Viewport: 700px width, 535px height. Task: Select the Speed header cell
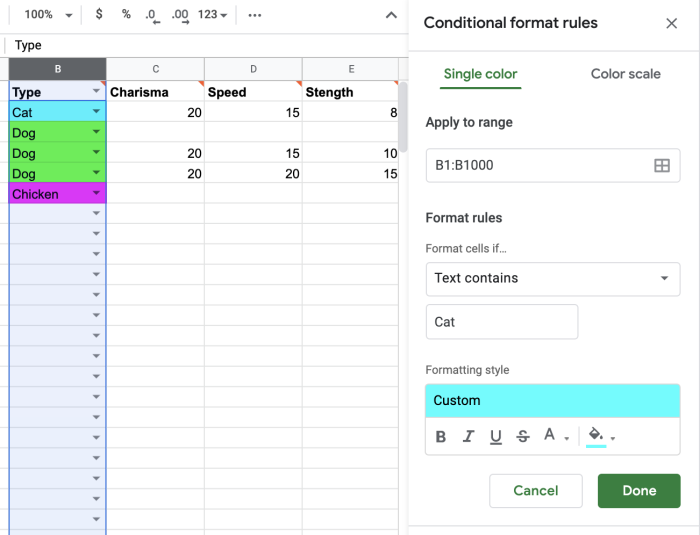click(x=253, y=92)
